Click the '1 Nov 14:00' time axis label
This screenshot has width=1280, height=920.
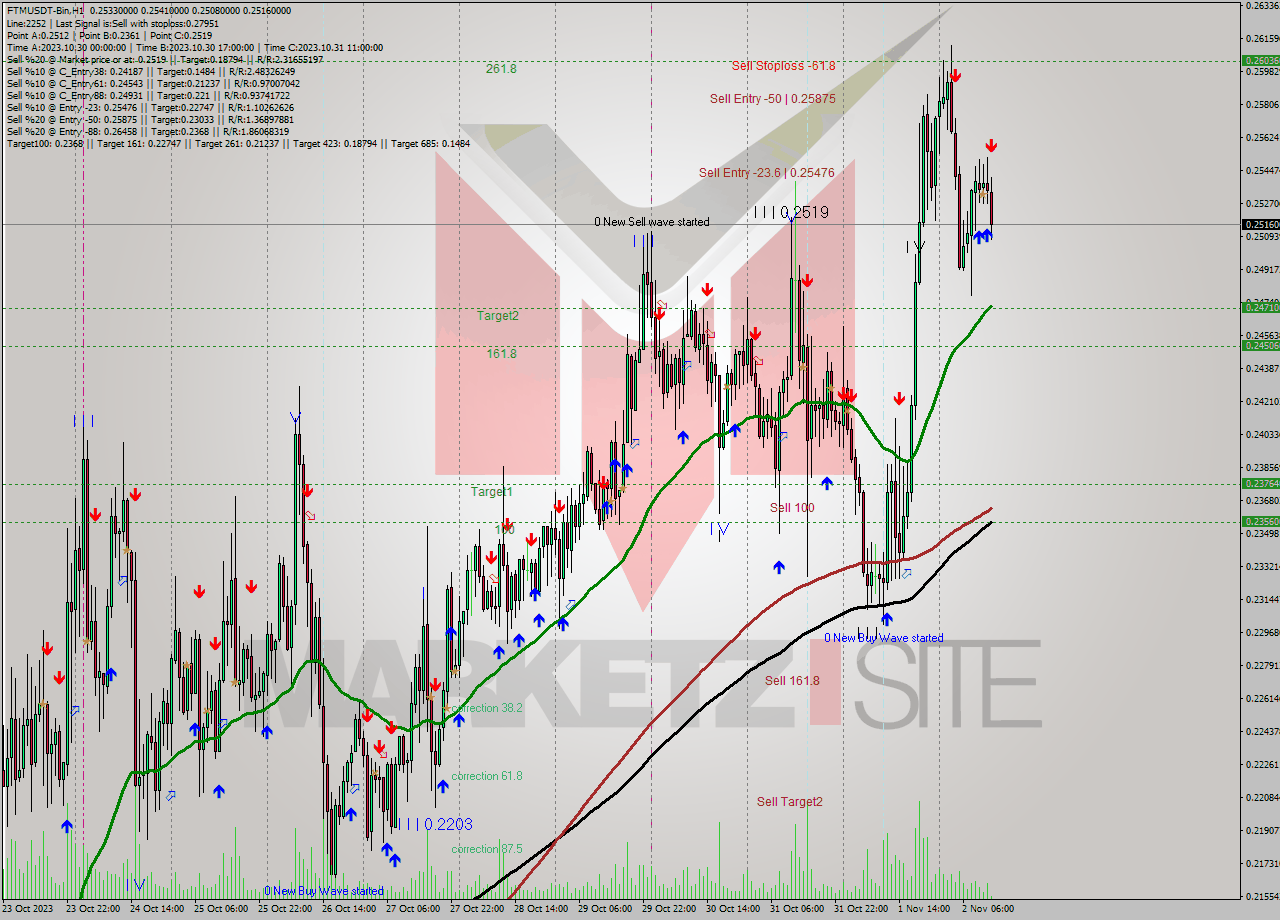[x=924, y=909]
